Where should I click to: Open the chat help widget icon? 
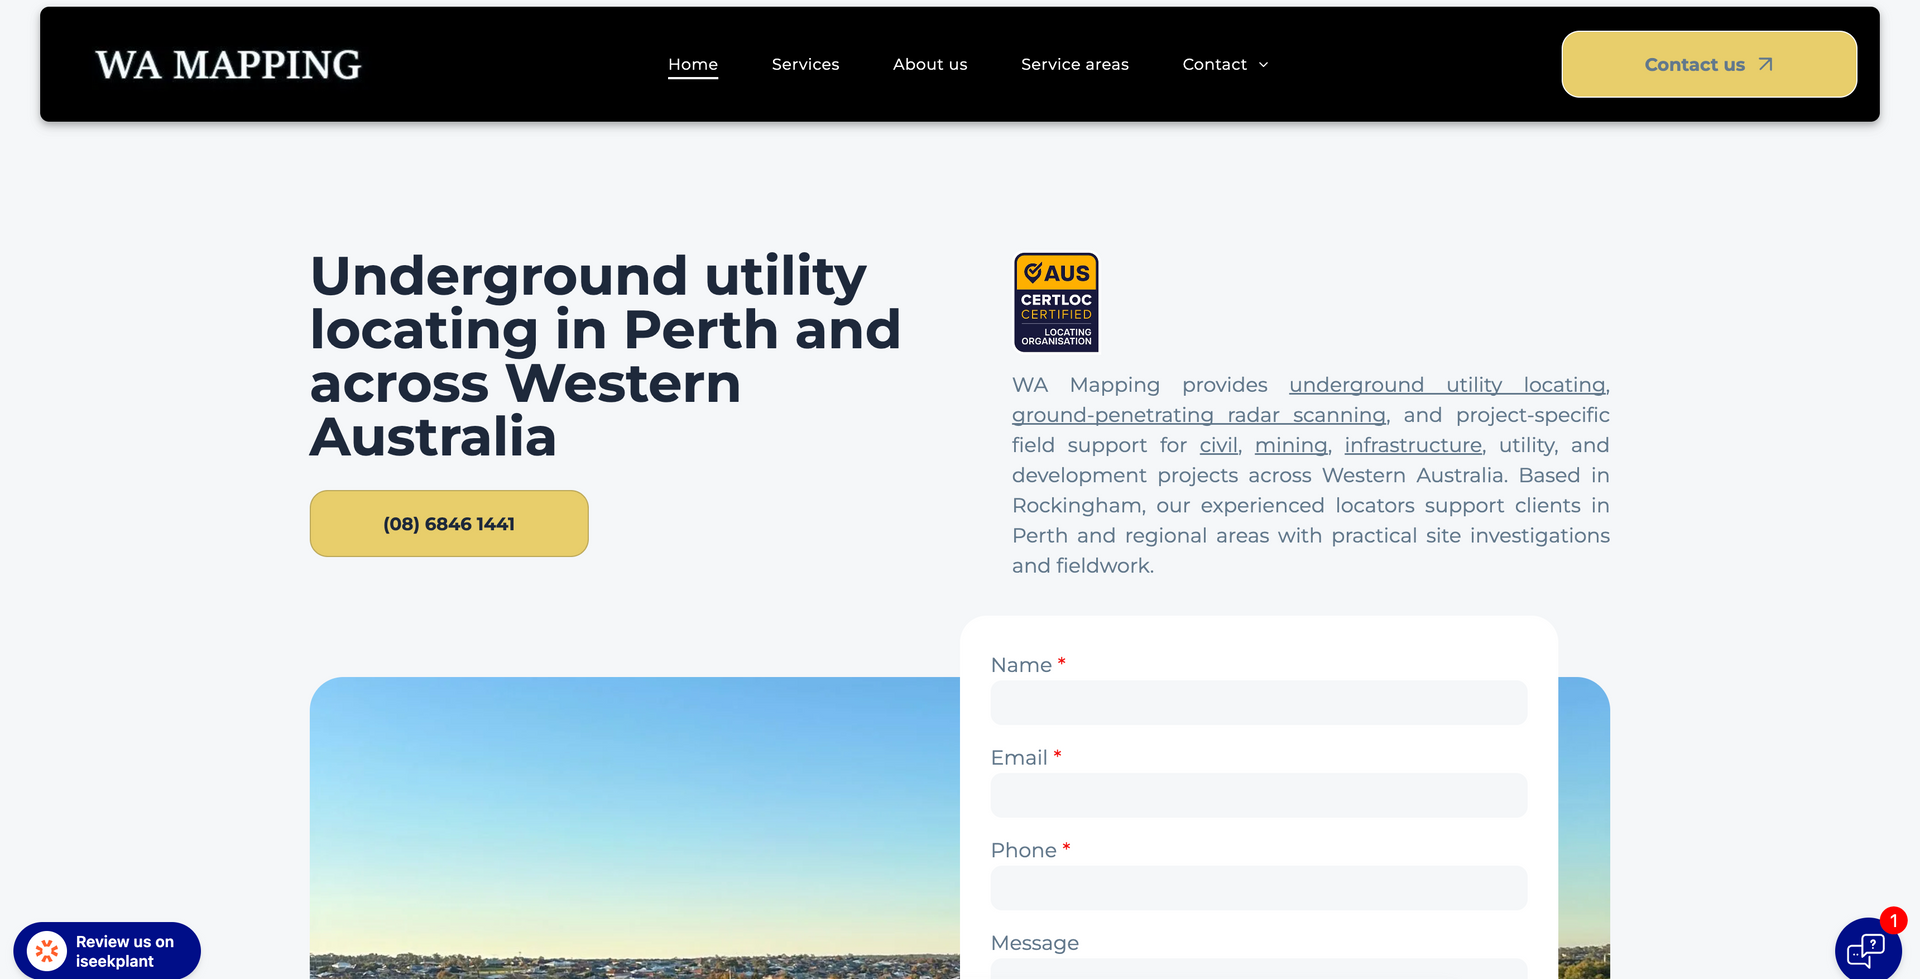(1866, 950)
